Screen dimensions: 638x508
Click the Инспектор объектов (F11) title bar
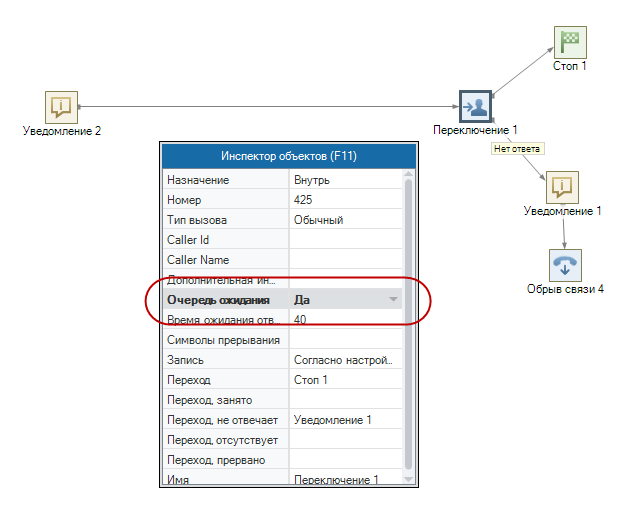[288, 156]
